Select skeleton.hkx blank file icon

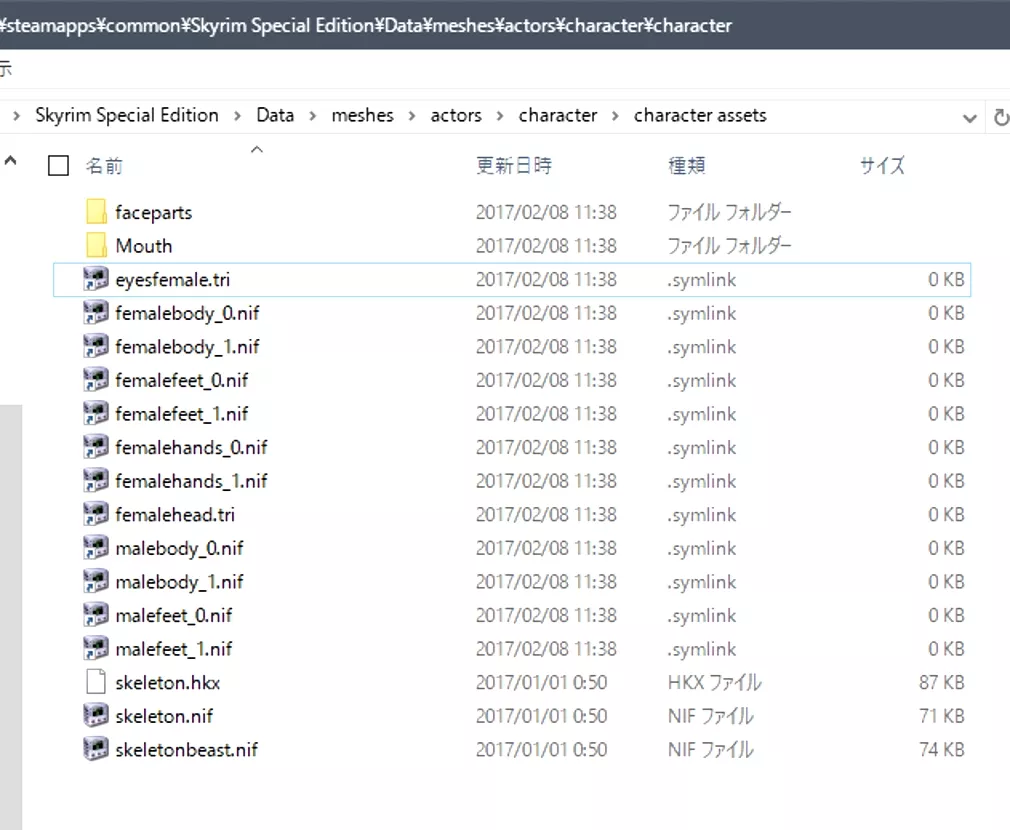pyautogui.click(x=96, y=681)
